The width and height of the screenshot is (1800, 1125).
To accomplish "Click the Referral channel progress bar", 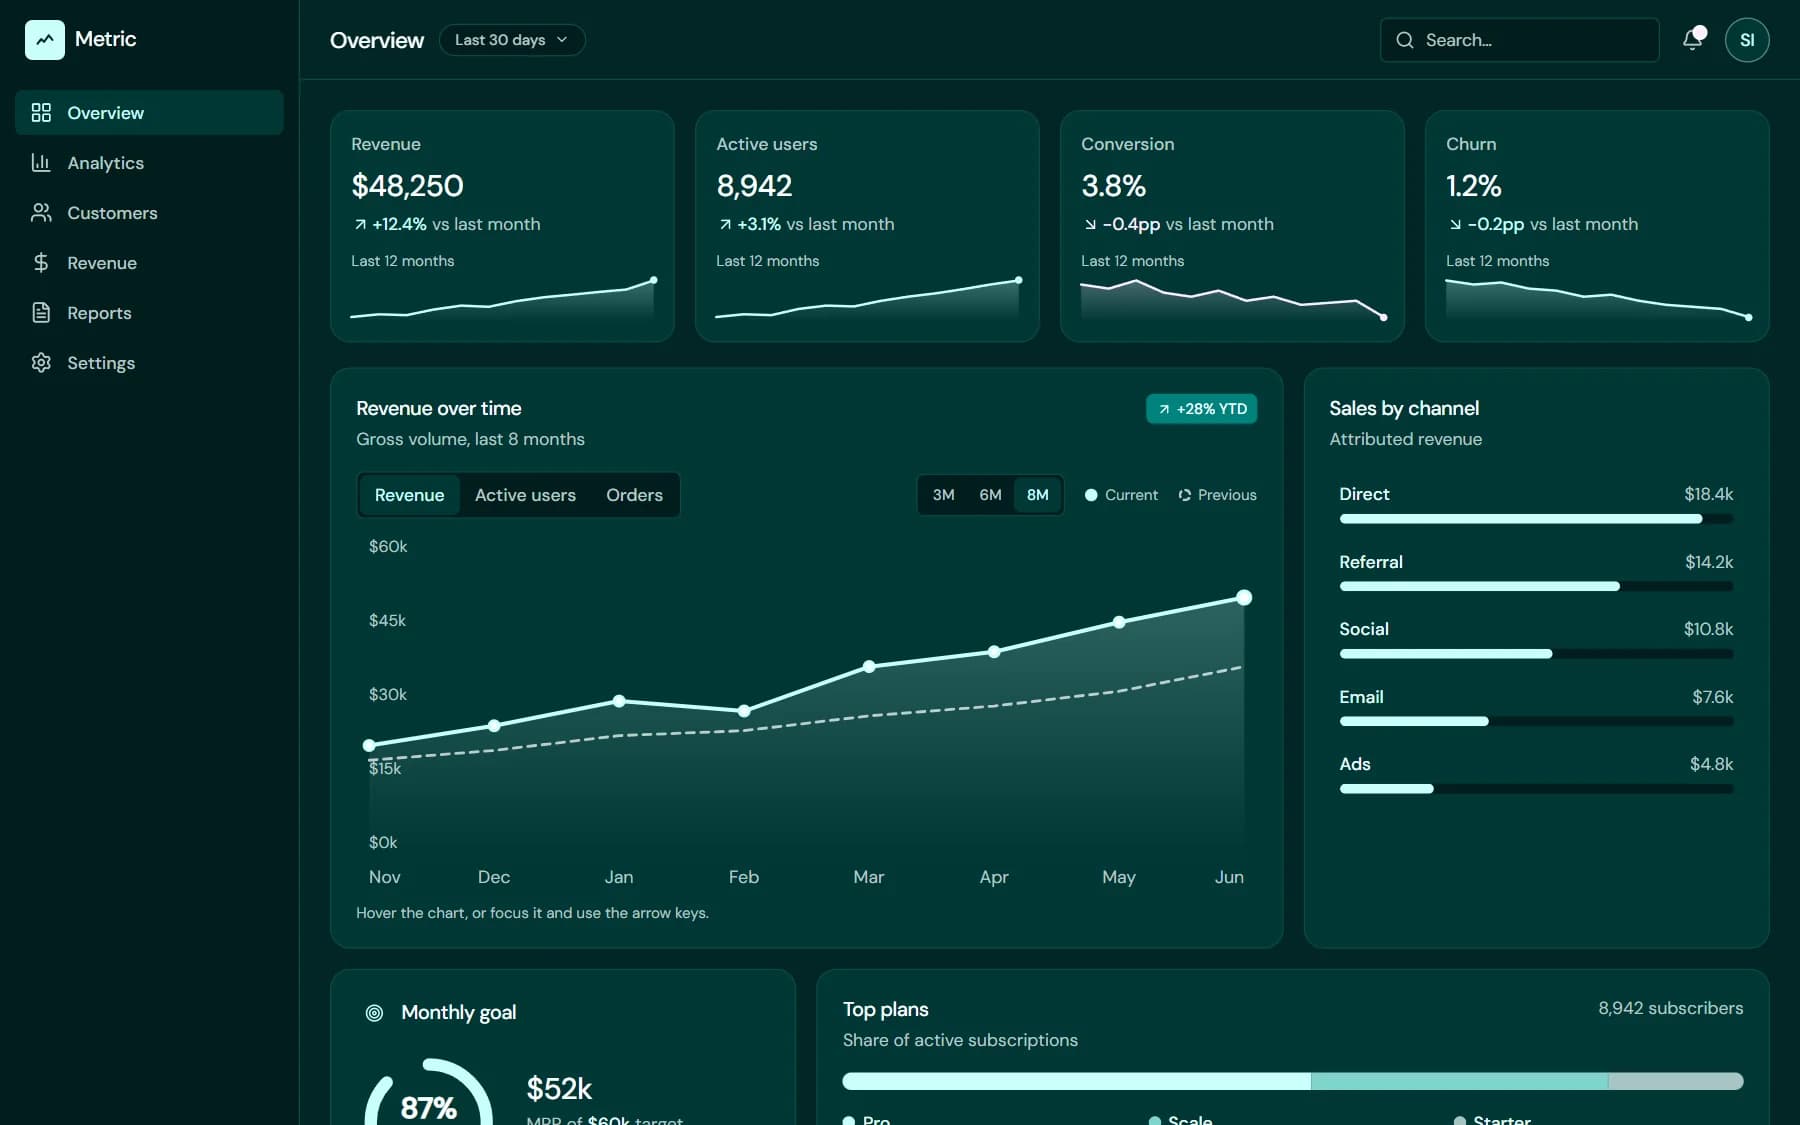I will pos(1536,586).
